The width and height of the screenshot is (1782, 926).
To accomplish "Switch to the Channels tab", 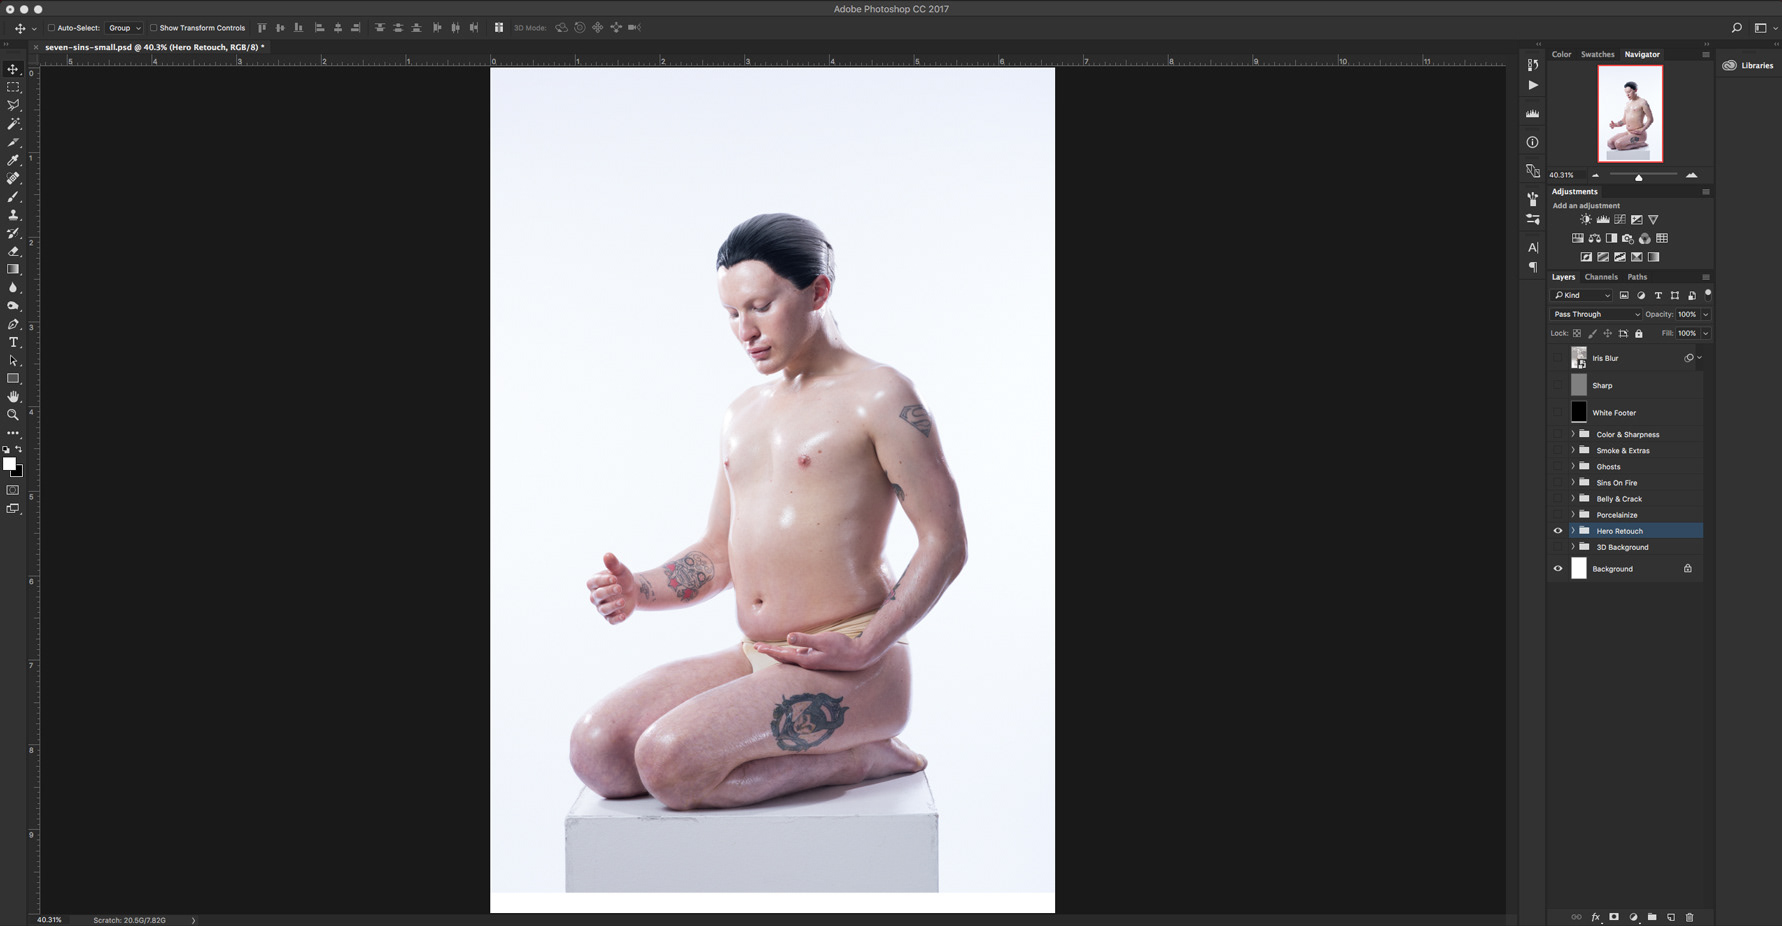I will [x=1601, y=277].
